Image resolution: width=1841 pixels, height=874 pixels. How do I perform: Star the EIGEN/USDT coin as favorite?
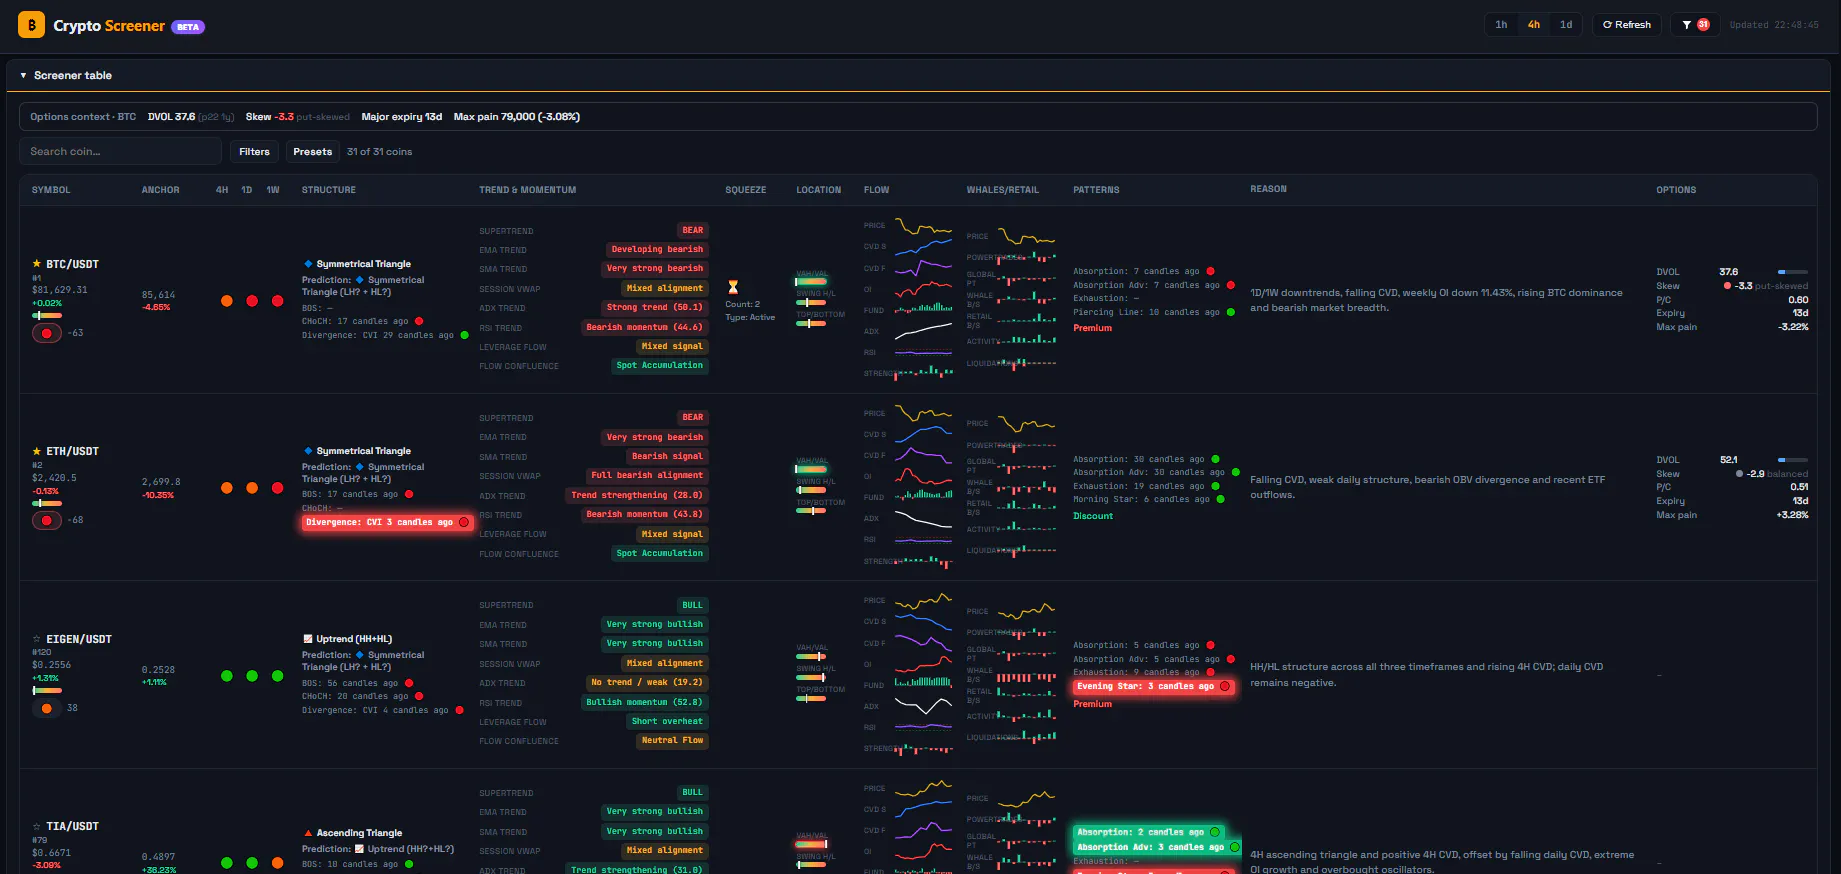click(37, 639)
